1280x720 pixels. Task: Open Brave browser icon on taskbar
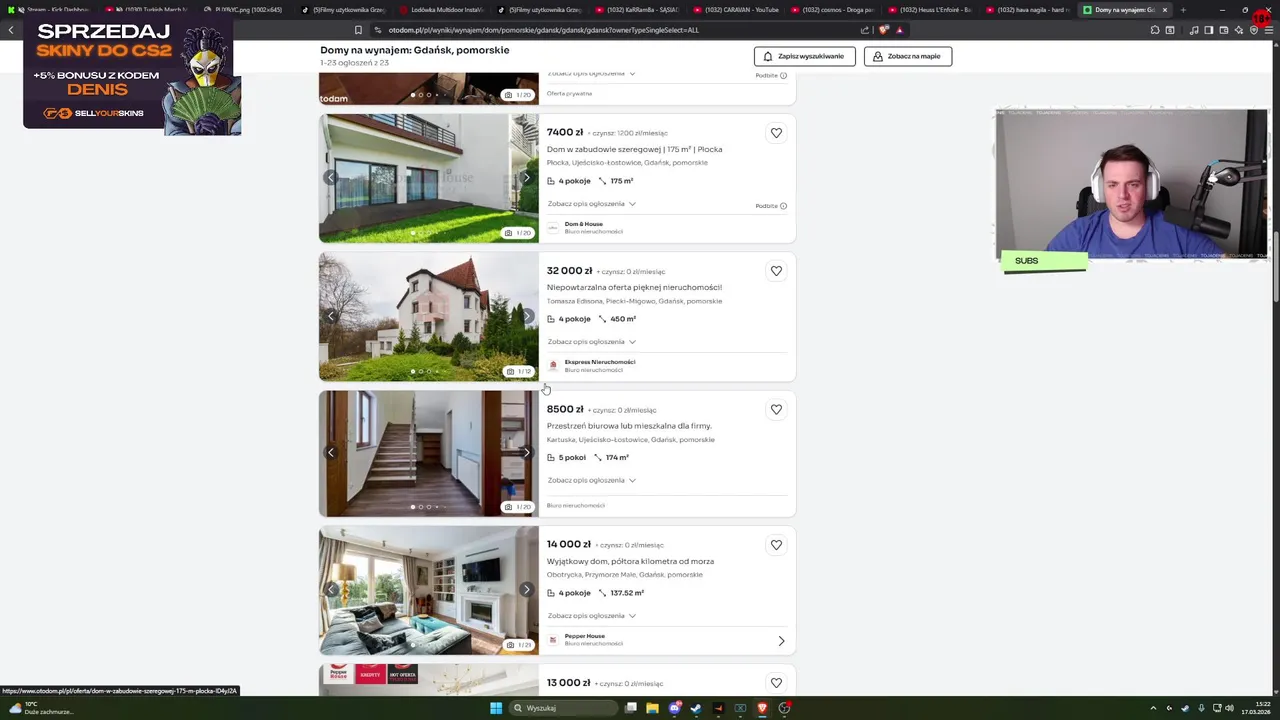(x=762, y=708)
